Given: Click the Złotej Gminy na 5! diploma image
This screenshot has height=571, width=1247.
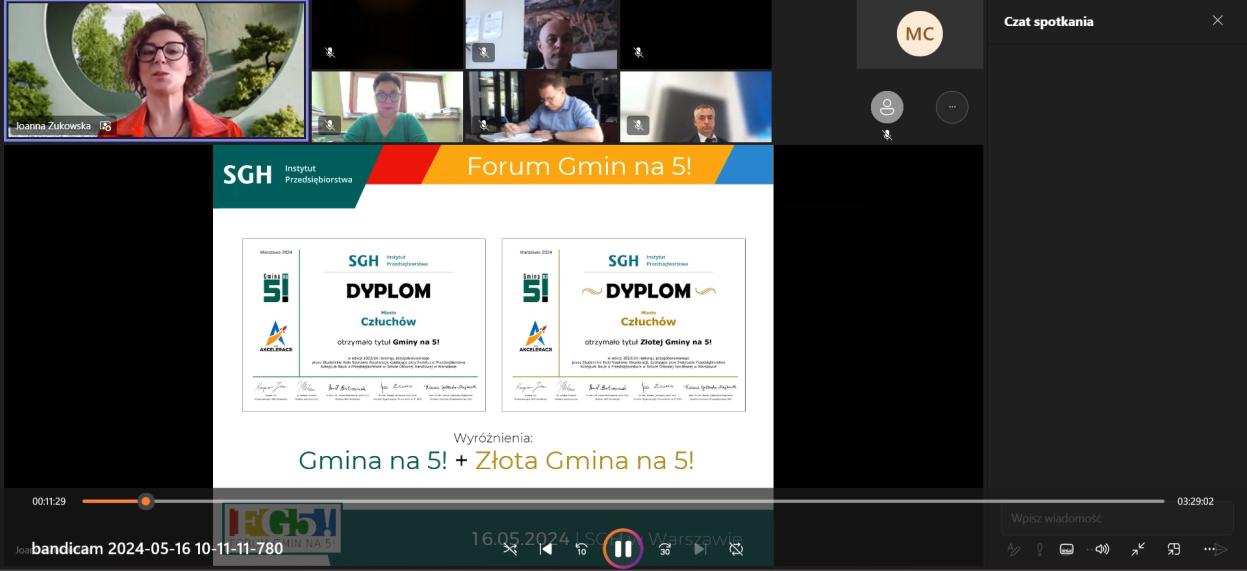Looking at the screenshot, I should point(623,324).
